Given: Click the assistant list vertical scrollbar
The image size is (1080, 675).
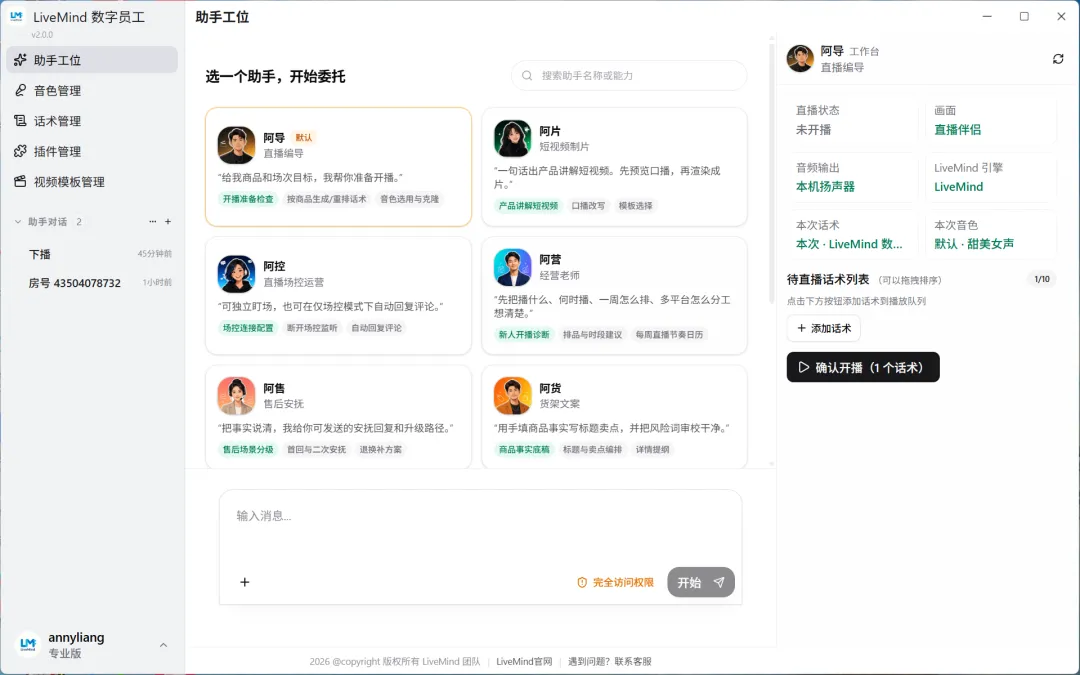Looking at the screenshot, I should tap(771, 172).
